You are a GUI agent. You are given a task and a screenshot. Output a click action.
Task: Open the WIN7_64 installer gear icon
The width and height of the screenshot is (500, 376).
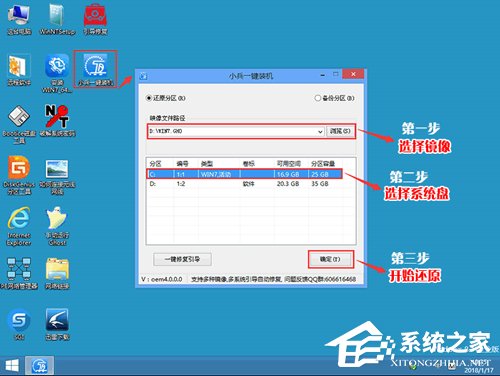(x=57, y=73)
